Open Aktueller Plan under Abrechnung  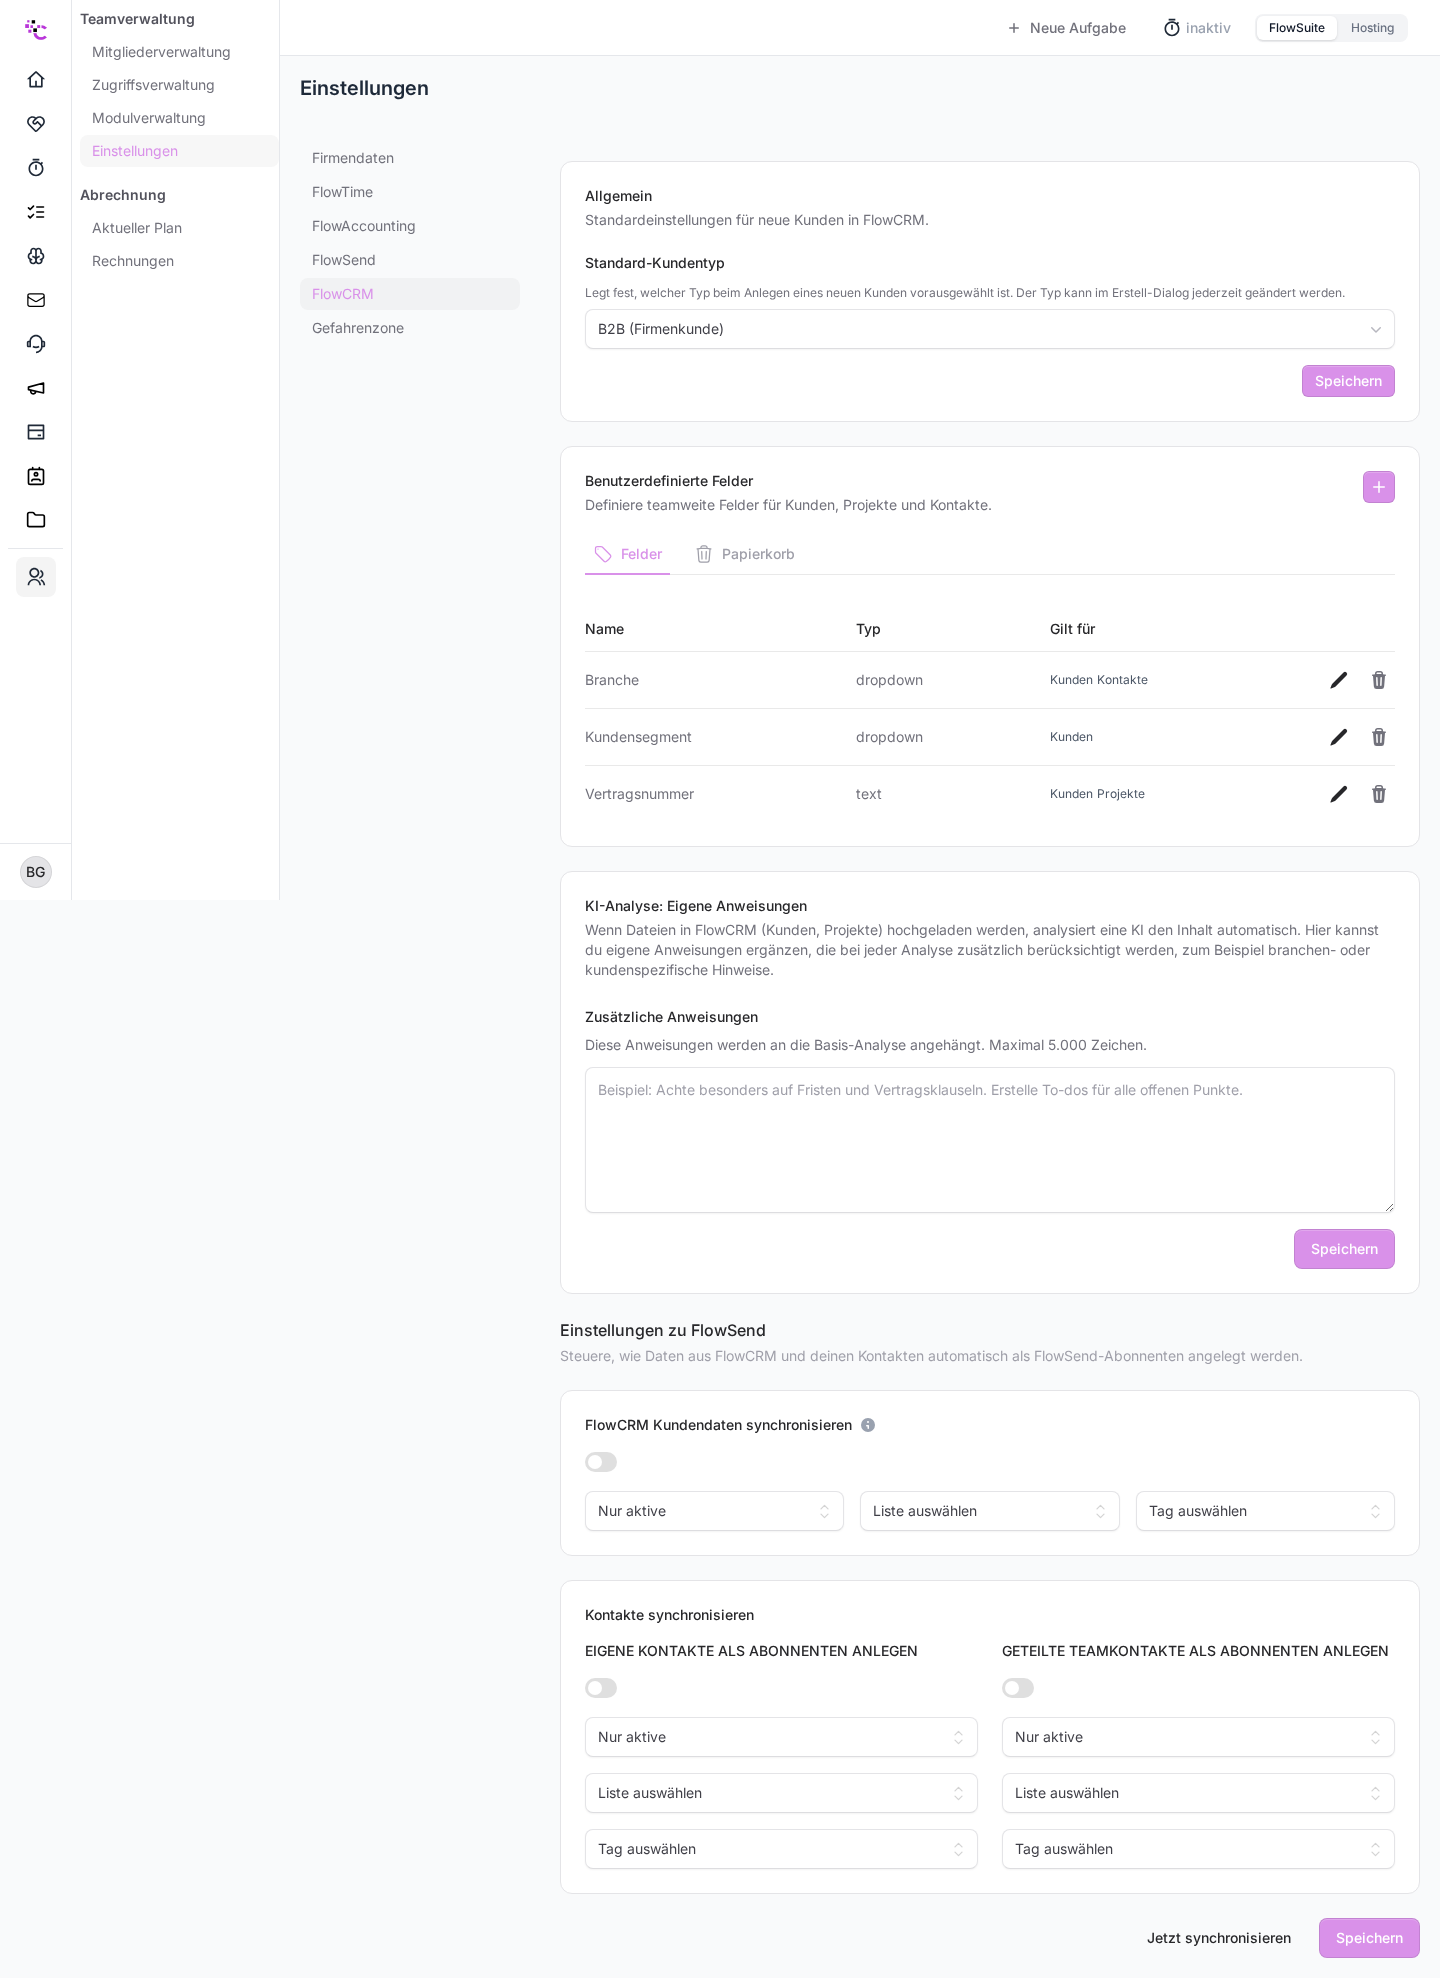point(179,228)
